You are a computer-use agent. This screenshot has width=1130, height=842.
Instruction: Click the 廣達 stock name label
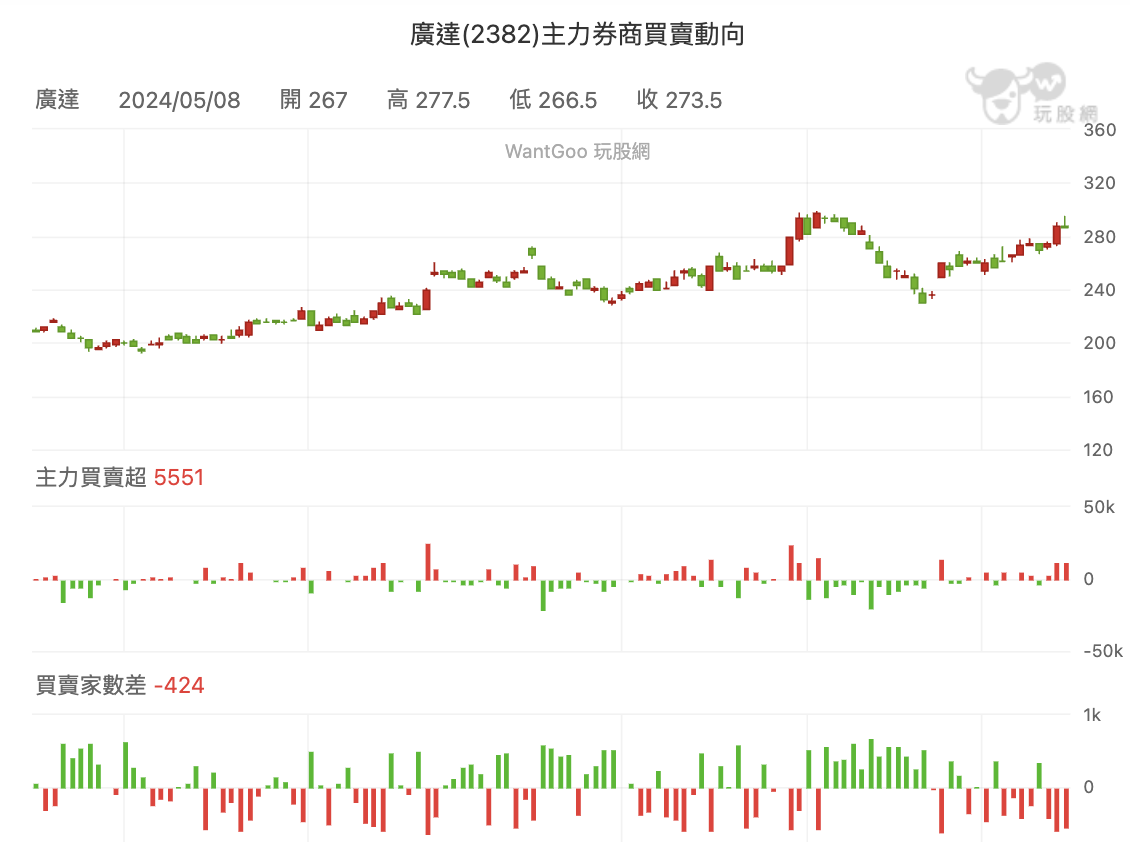tap(57, 100)
